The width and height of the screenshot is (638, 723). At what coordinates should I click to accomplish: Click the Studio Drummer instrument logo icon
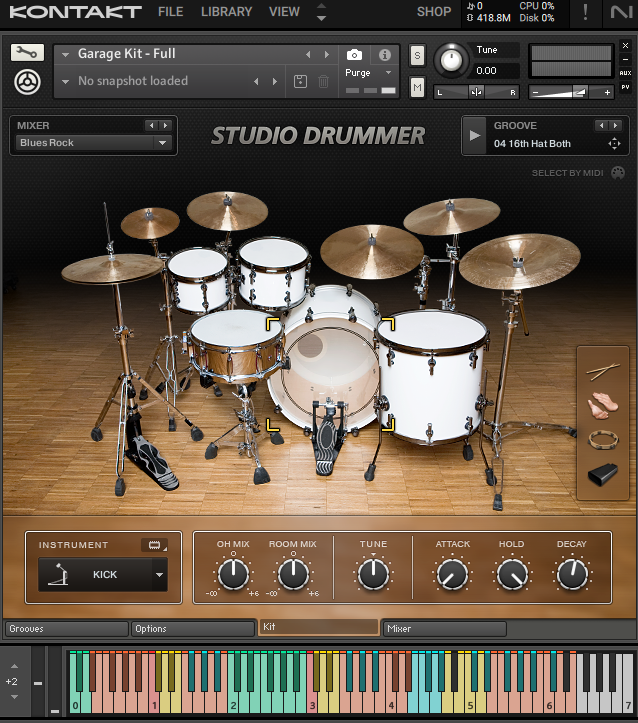(27, 82)
